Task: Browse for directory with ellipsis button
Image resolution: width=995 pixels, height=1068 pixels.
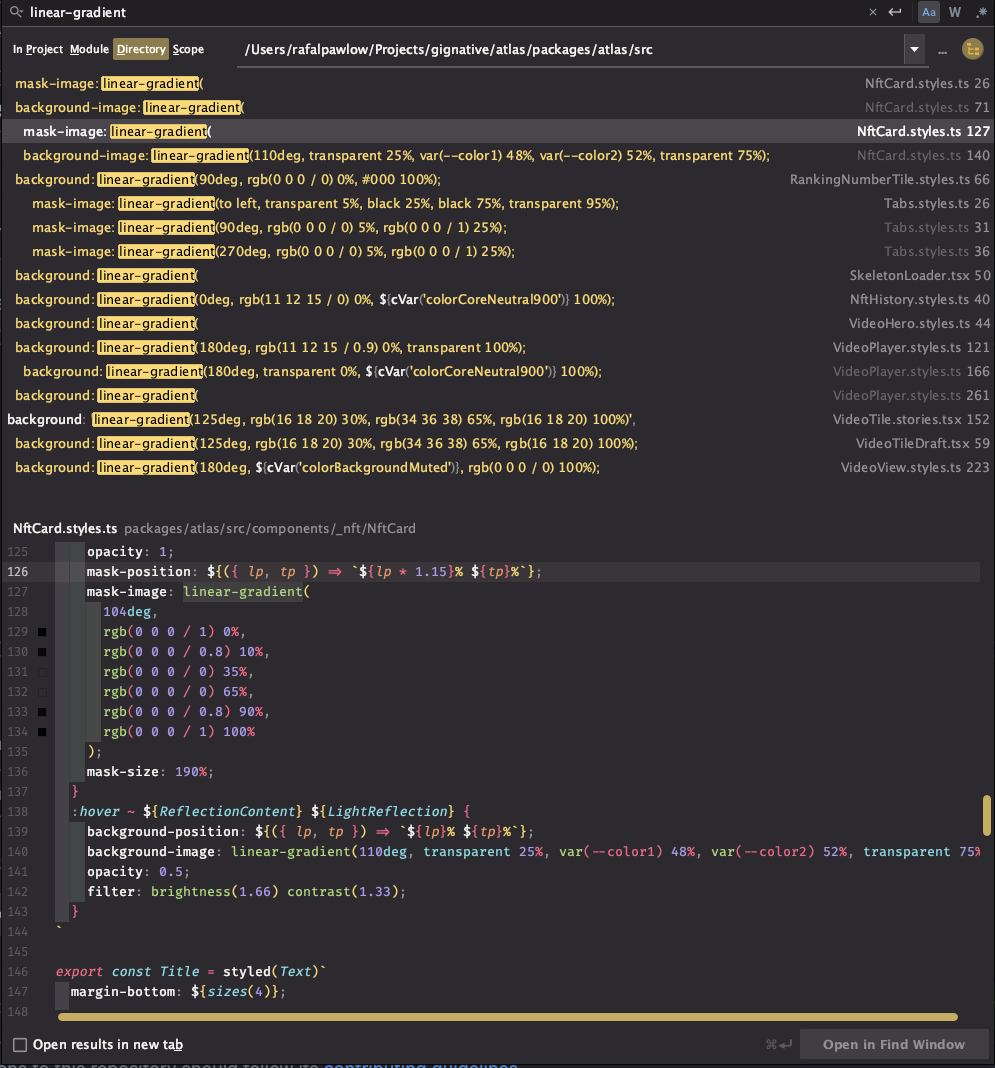Action: [943, 50]
